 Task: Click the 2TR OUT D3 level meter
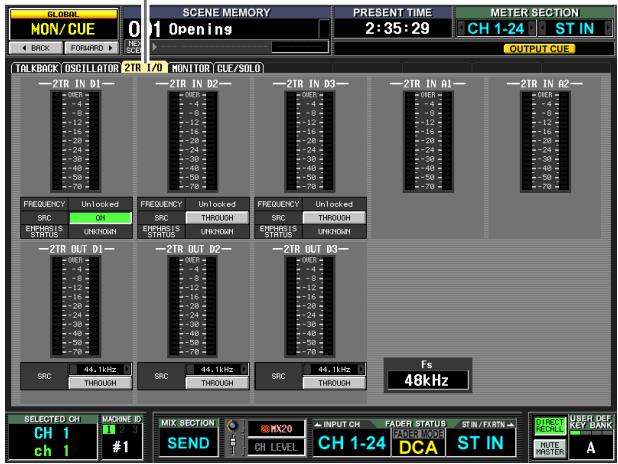point(309,306)
